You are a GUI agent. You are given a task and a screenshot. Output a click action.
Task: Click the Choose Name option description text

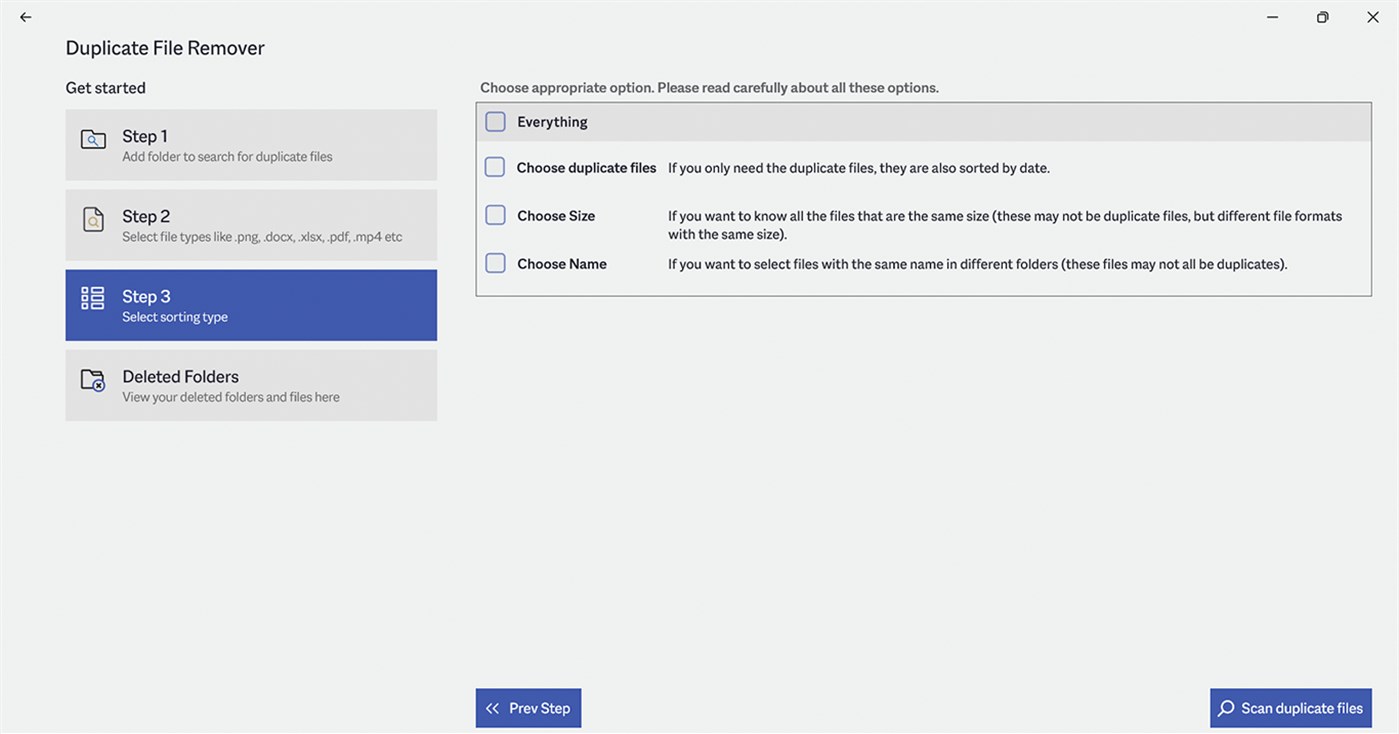coord(977,264)
